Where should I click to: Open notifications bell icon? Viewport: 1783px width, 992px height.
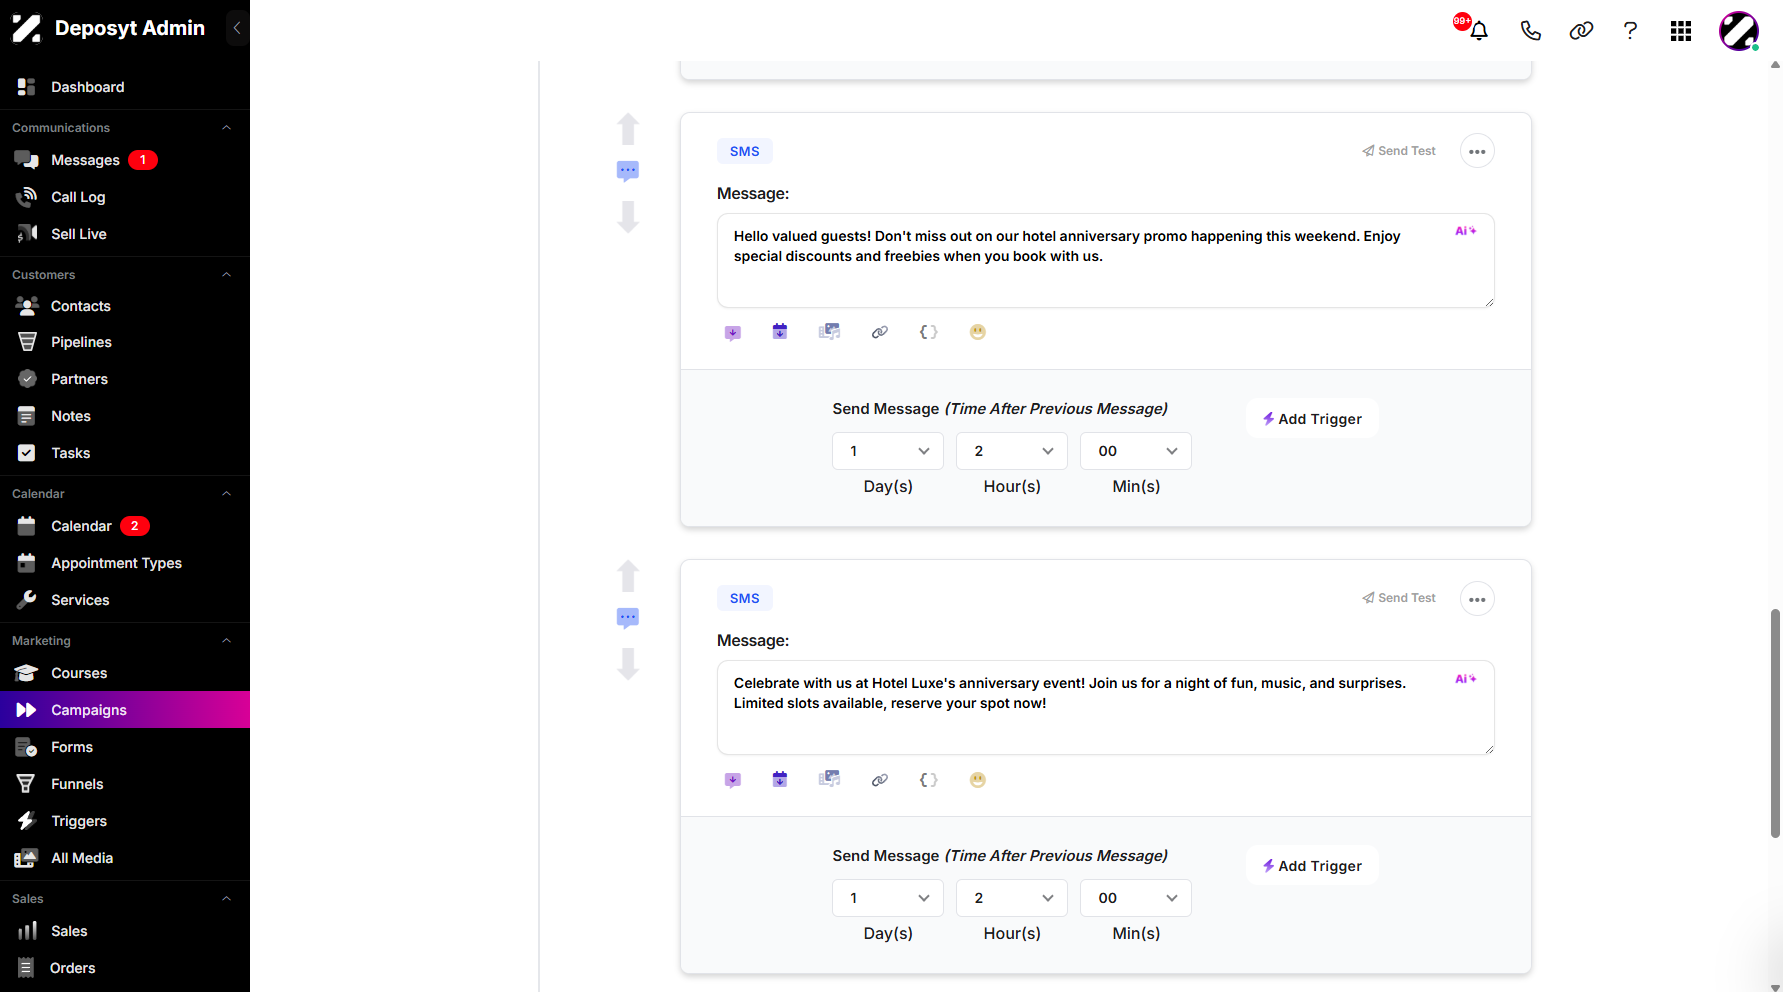tap(1479, 30)
